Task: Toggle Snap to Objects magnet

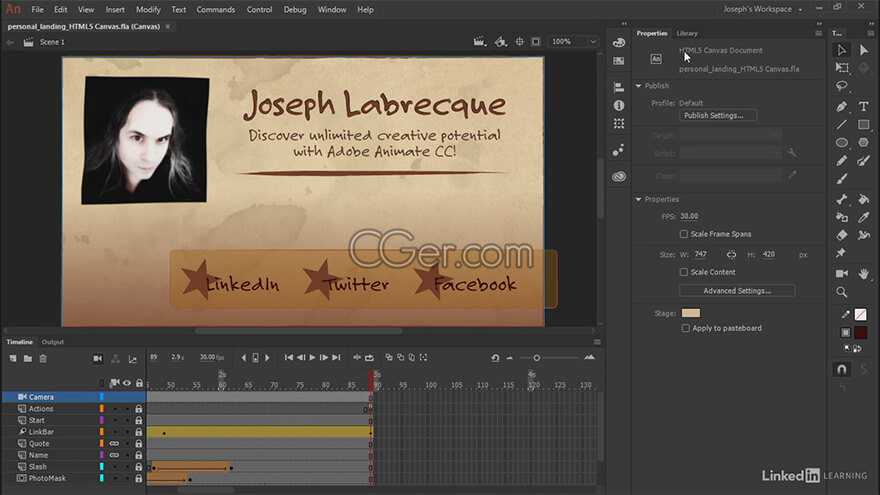Action: [842, 369]
